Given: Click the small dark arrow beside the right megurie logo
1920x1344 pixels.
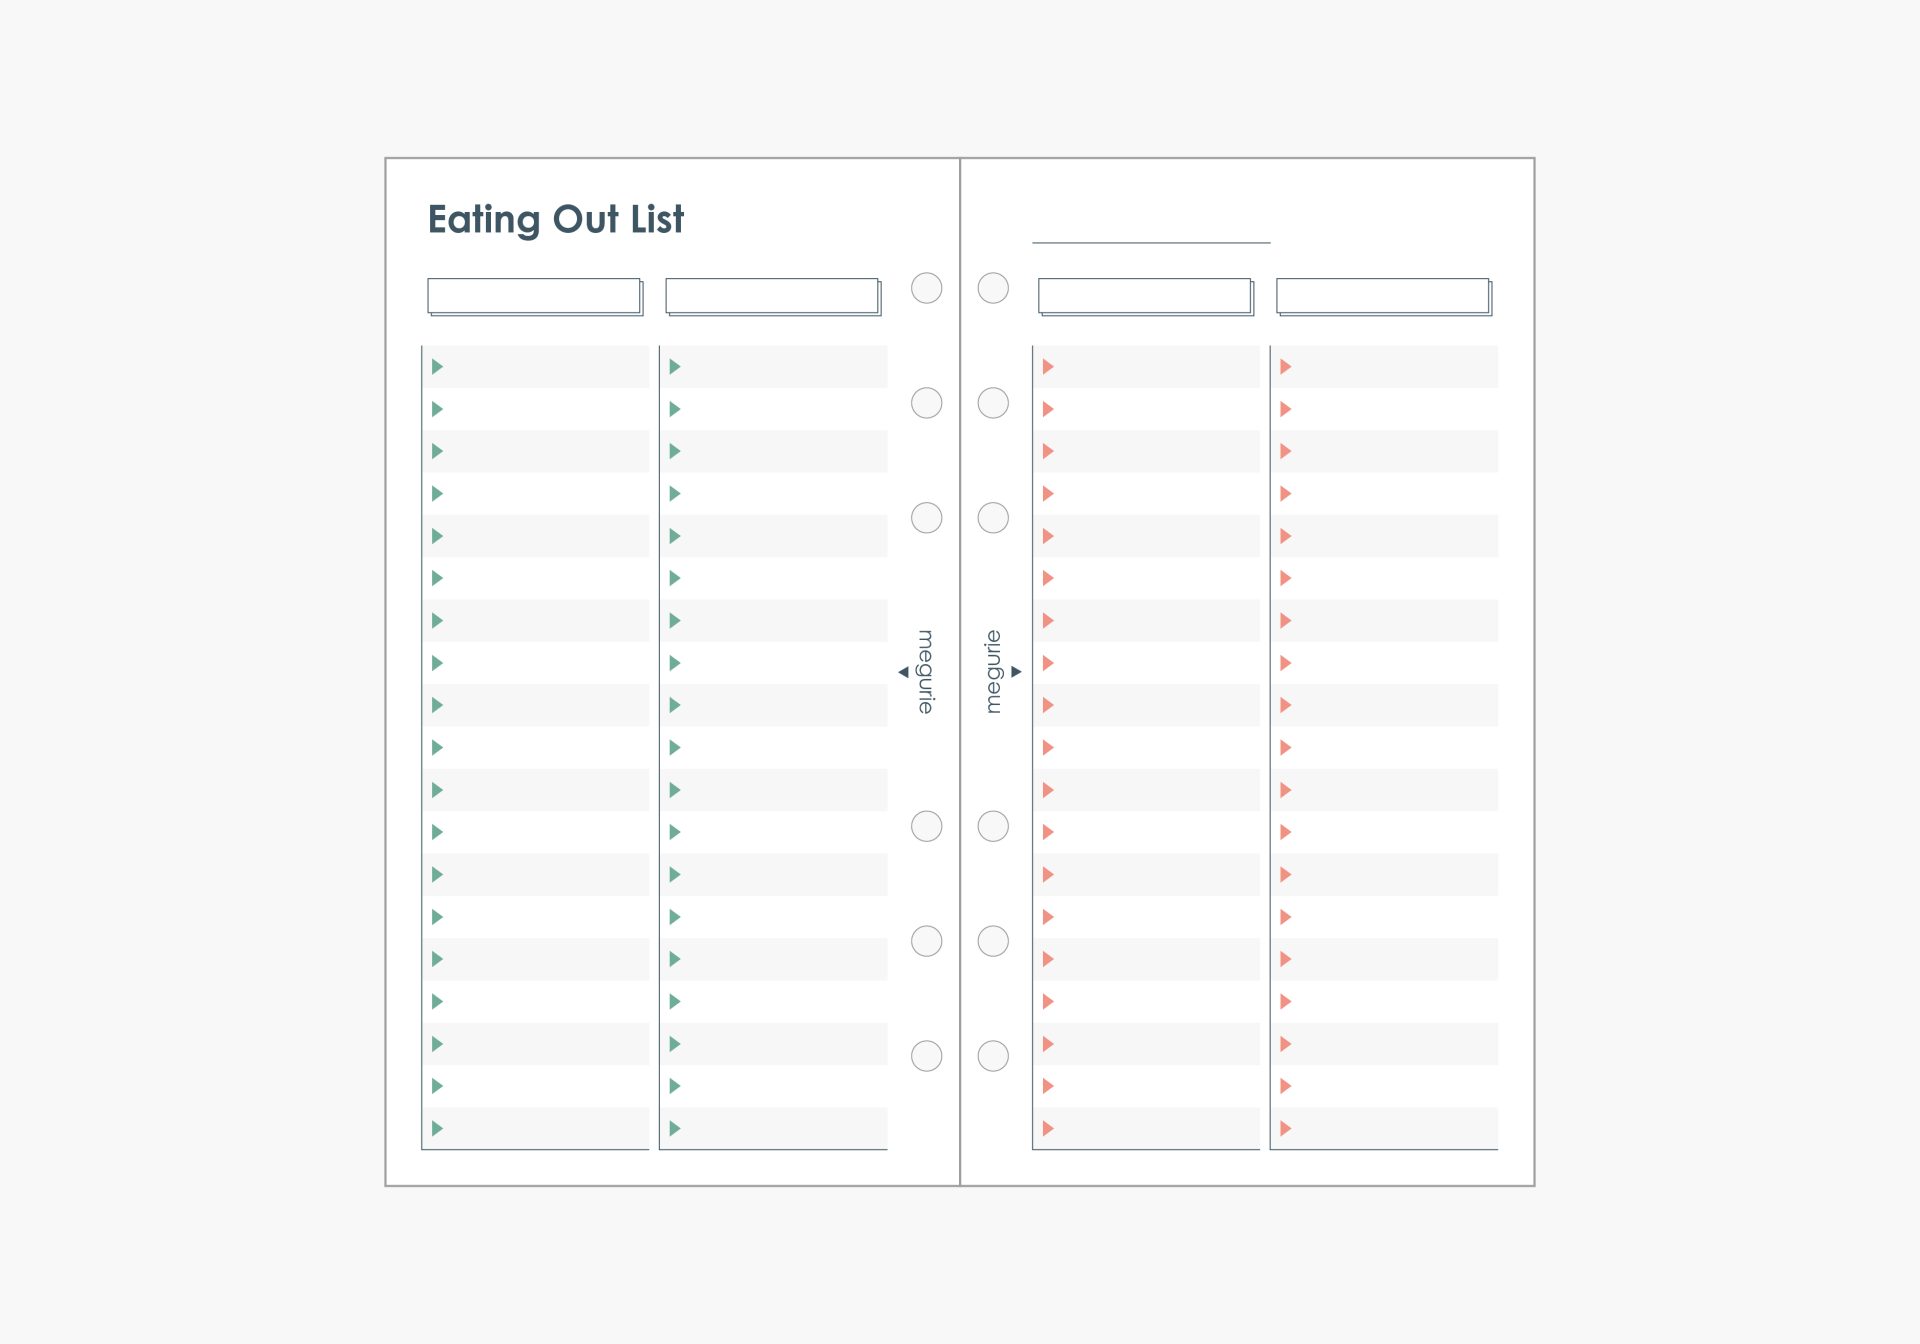Looking at the screenshot, I should point(1017,672).
